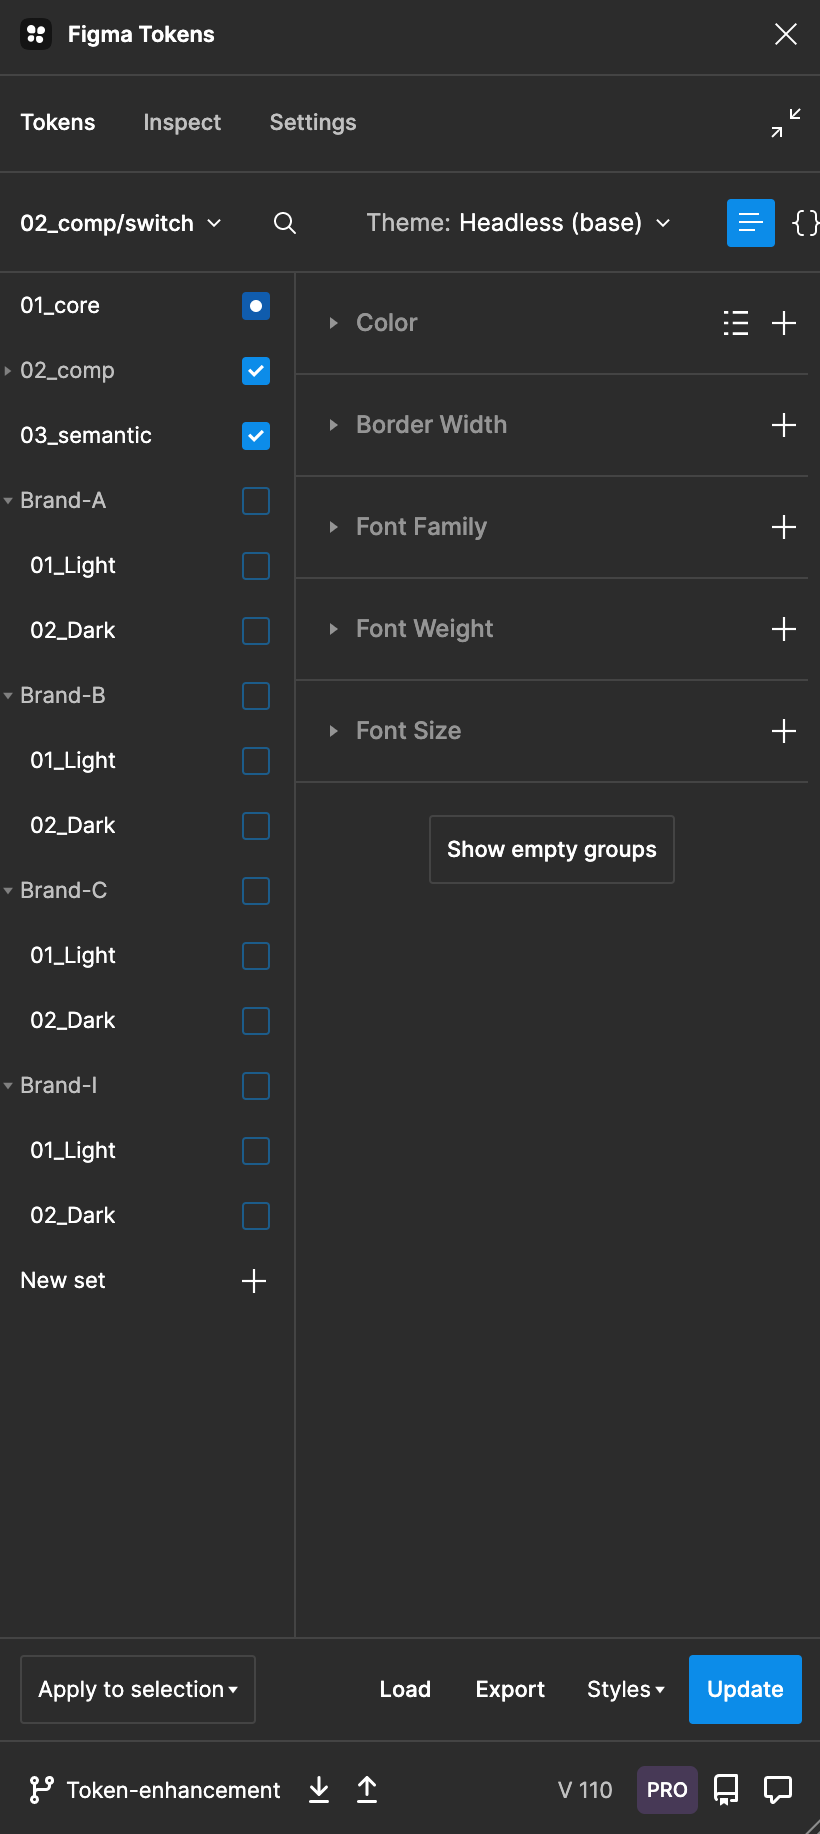Uncheck the 03_semantic token set
The width and height of the screenshot is (820, 1834).
(x=256, y=436)
